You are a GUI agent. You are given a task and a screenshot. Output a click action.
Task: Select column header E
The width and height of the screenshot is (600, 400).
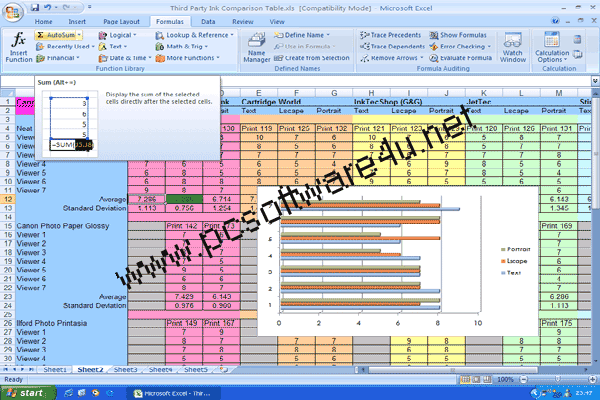[259, 93]
